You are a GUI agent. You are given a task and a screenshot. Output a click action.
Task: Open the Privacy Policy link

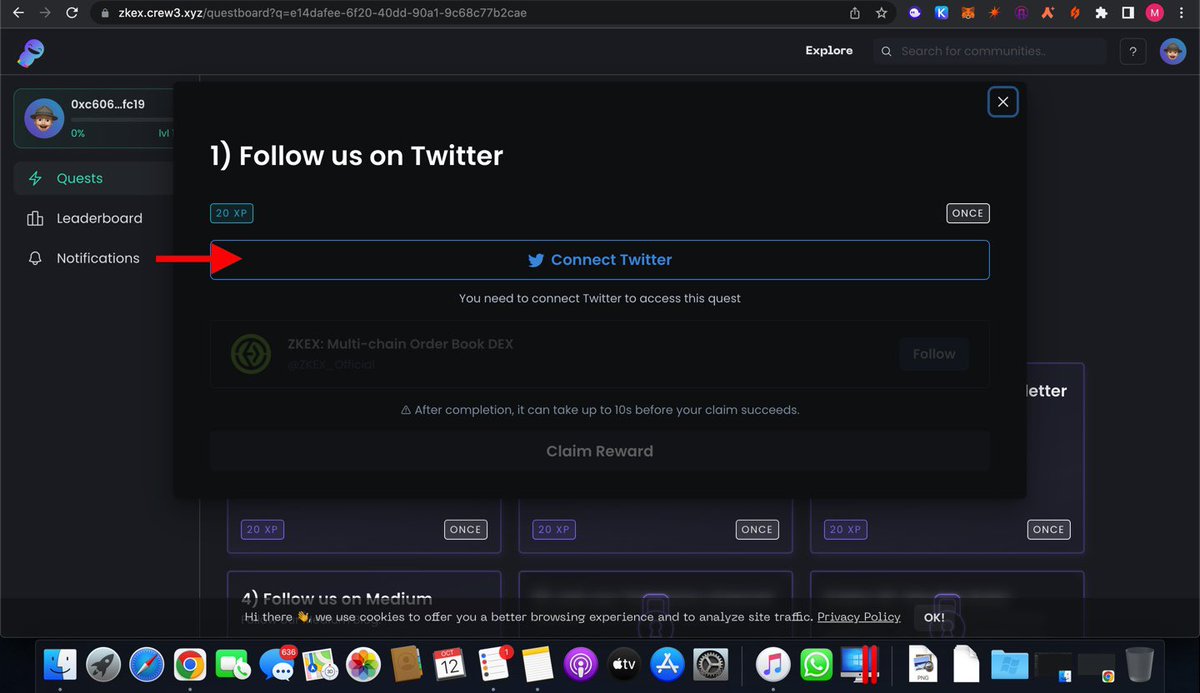point(859,617)
